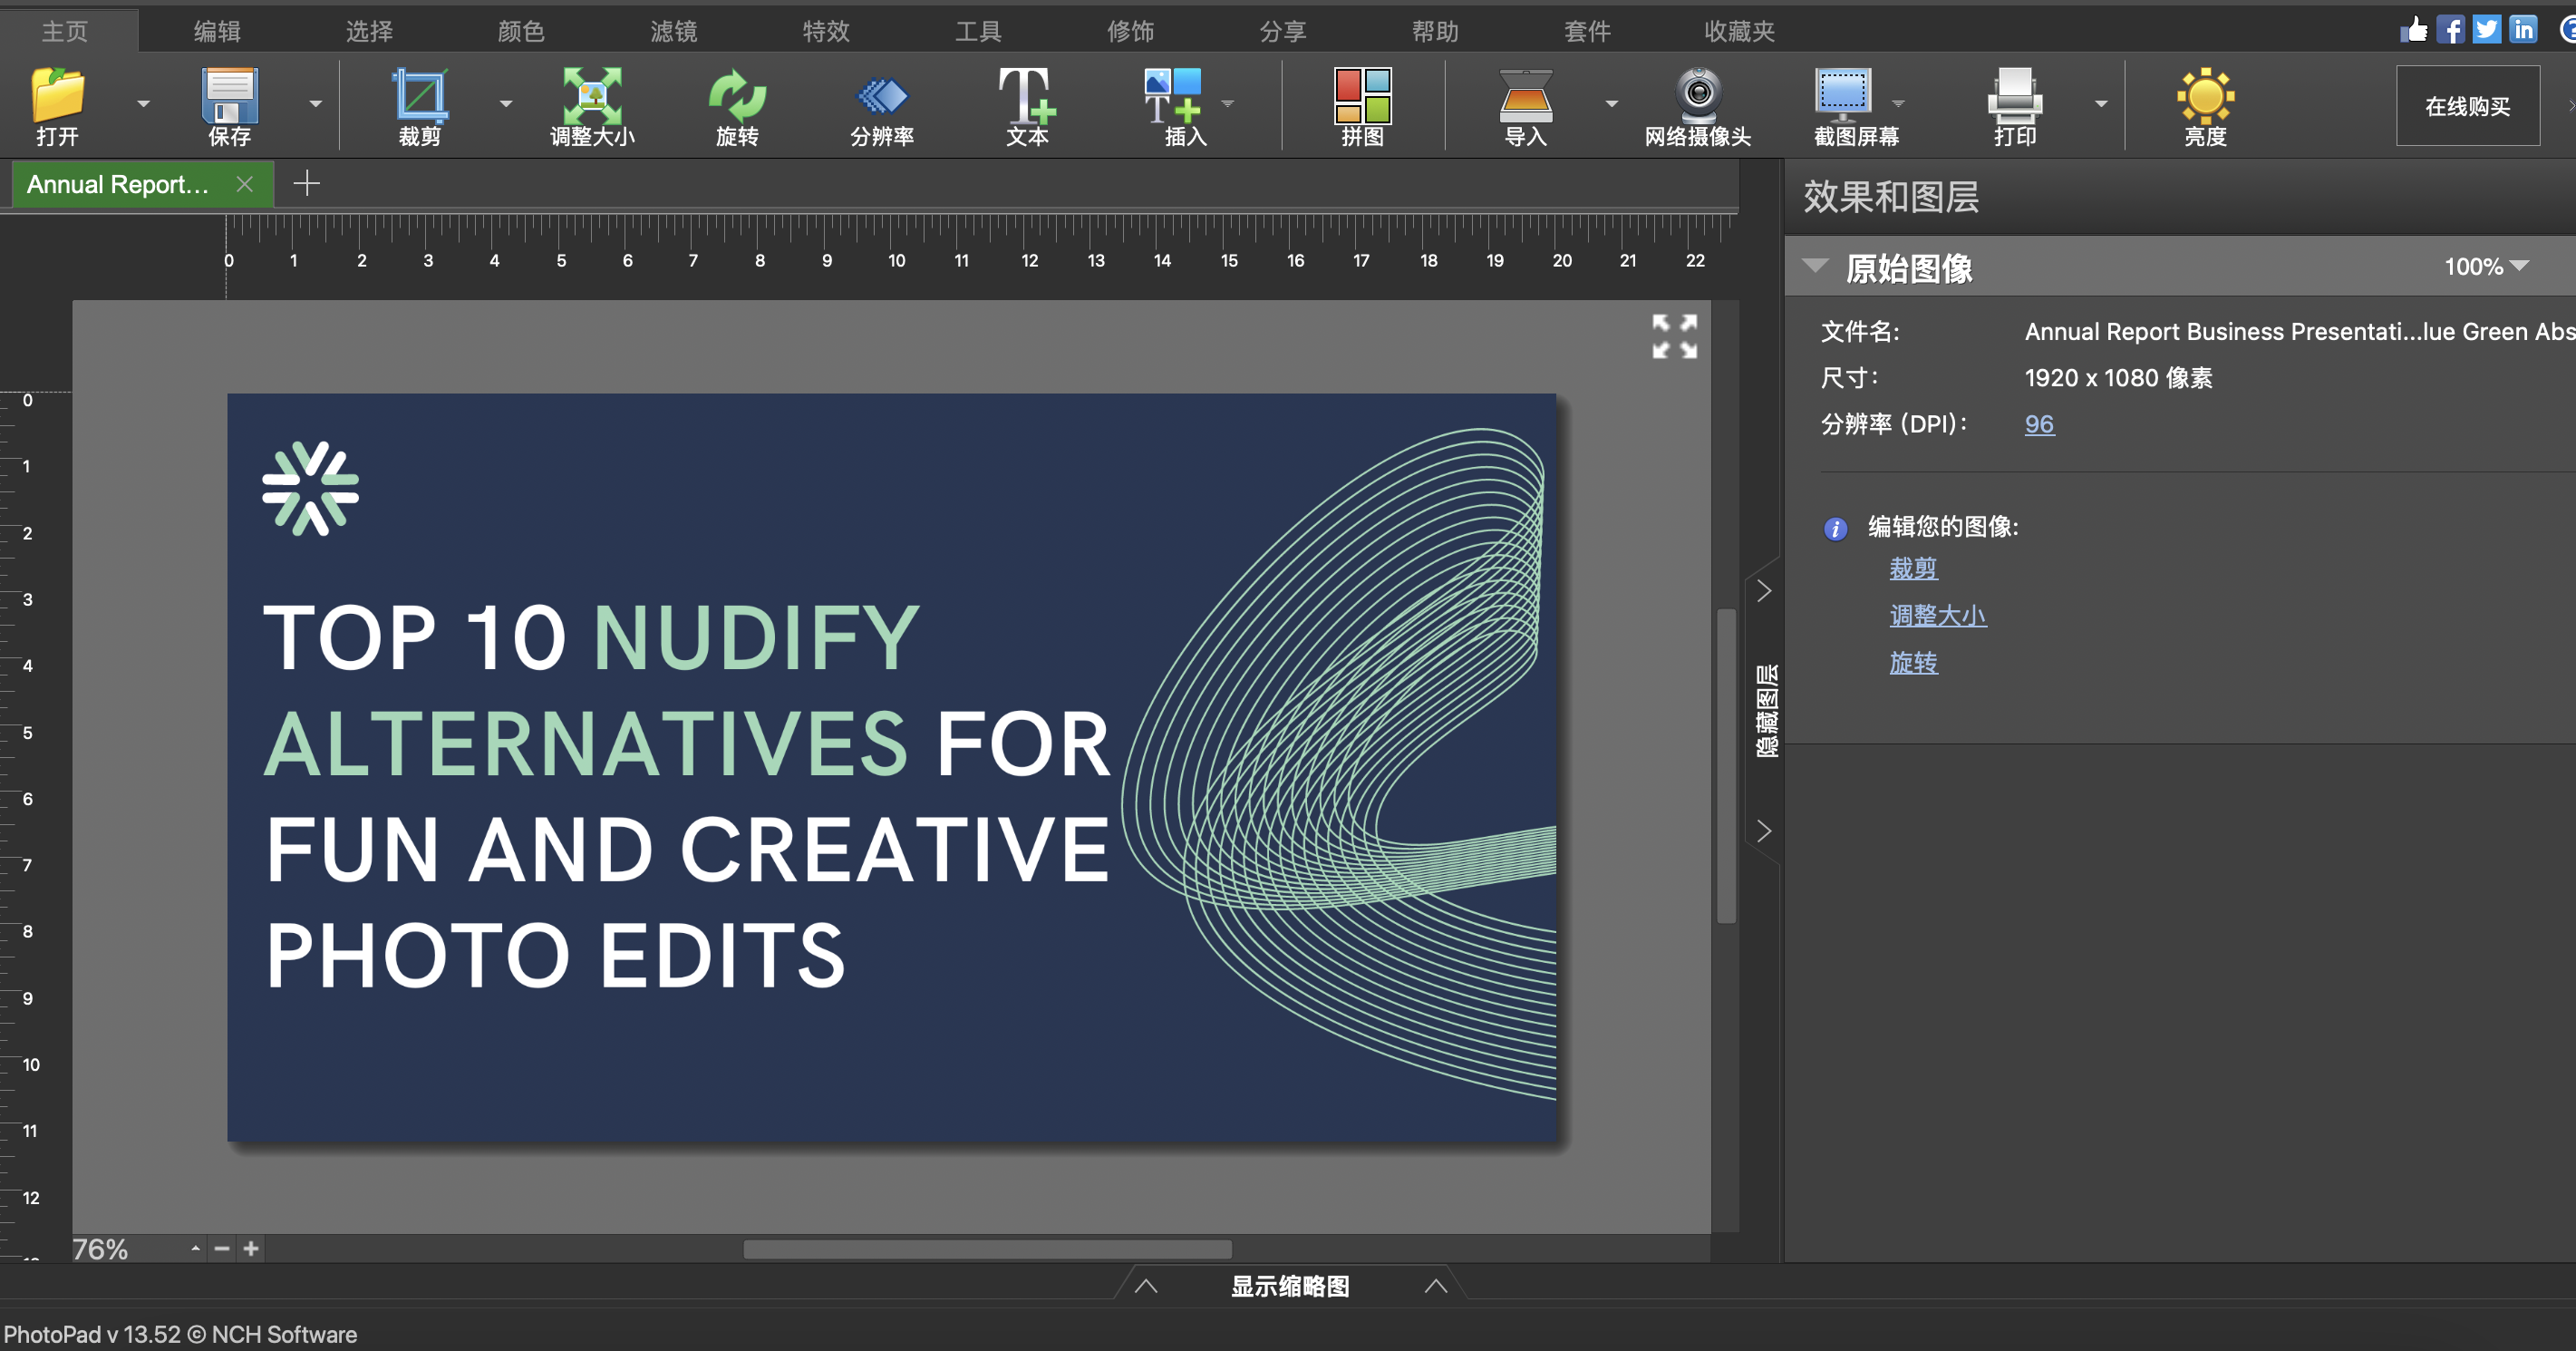Share via the Facebook icon
This screenshot has width=2576, height=1351.
pos(2450,29)
